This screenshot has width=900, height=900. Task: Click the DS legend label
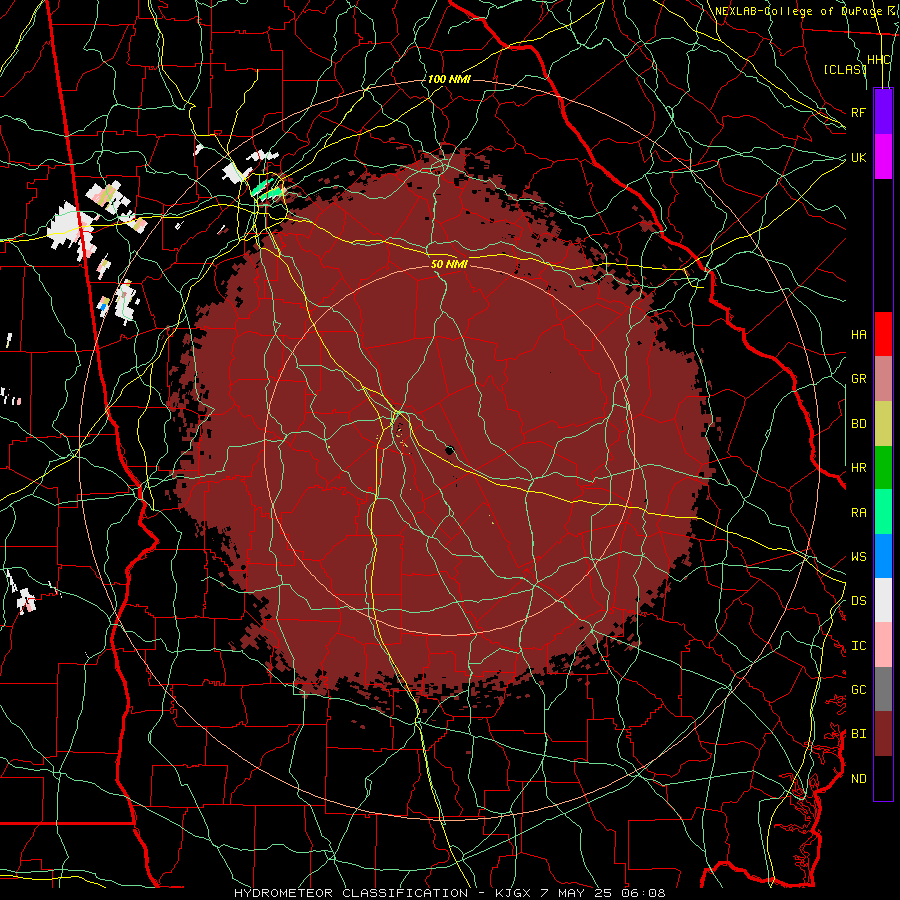coord(859,601)
